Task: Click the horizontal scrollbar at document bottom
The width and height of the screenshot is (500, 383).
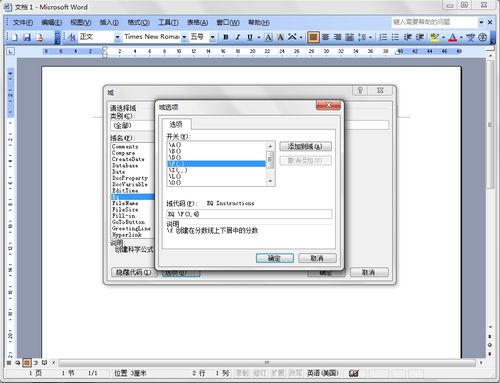Action: pos(267,363)
